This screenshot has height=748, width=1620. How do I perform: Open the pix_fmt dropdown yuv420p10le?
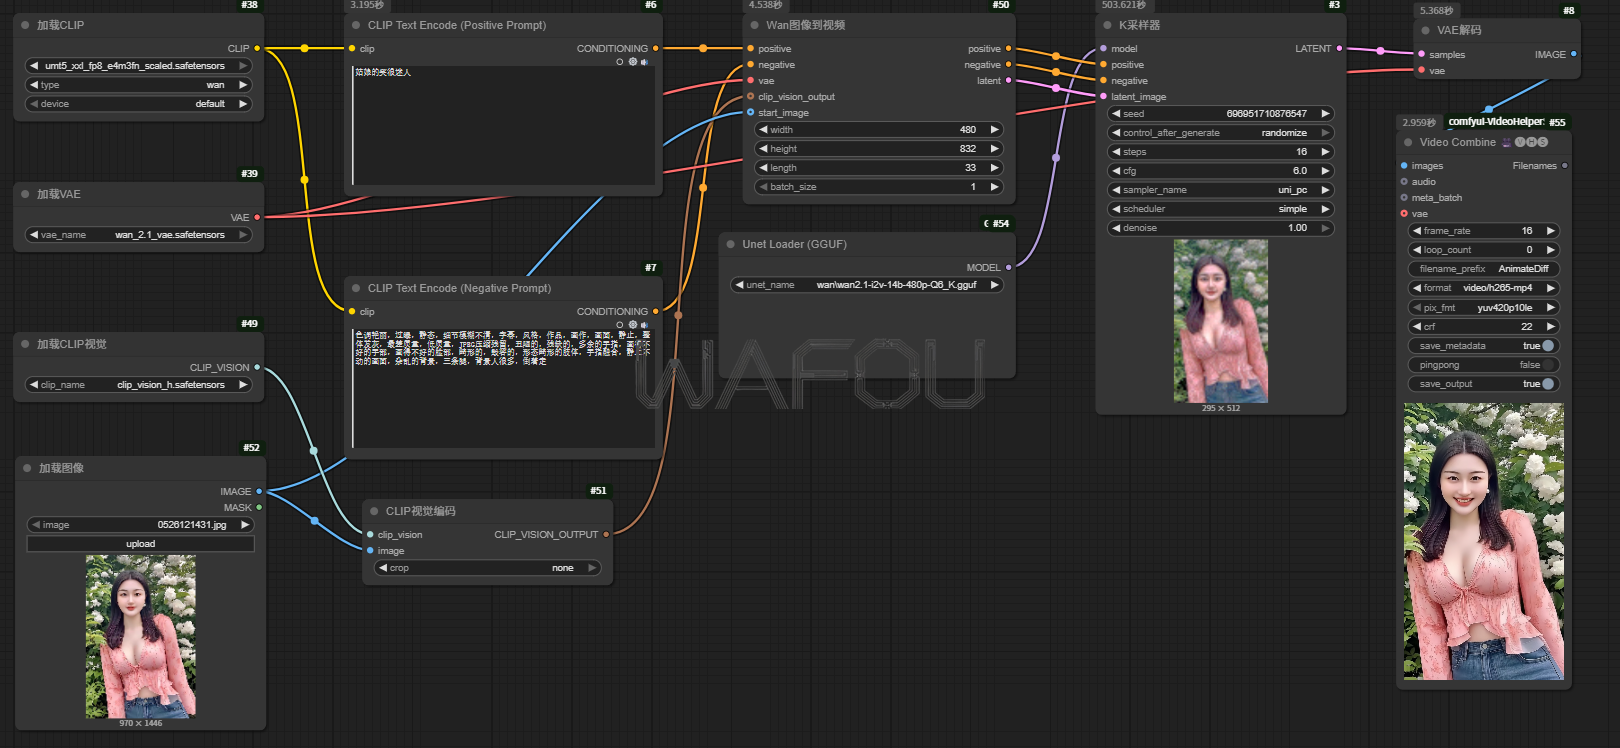tap(1484, 308)
